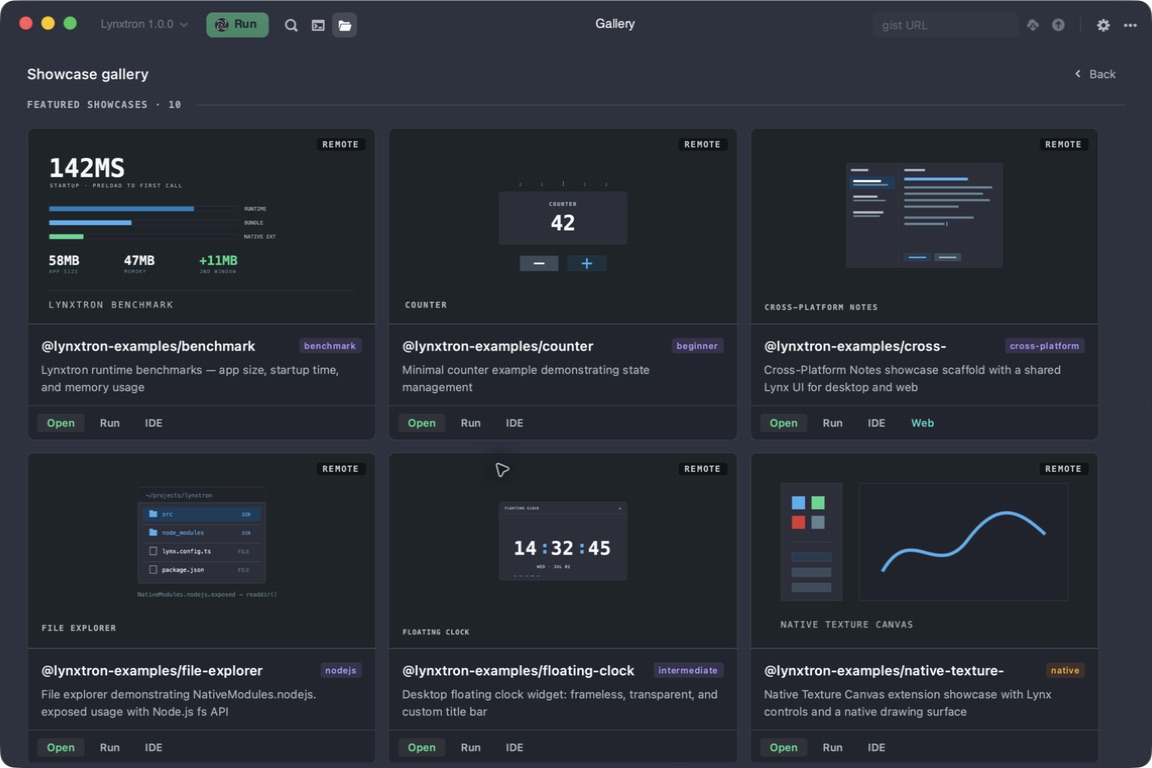Open floating-clock example in IDE
This screenshot has width=1152, height=768.
click(x=514, y=747)
